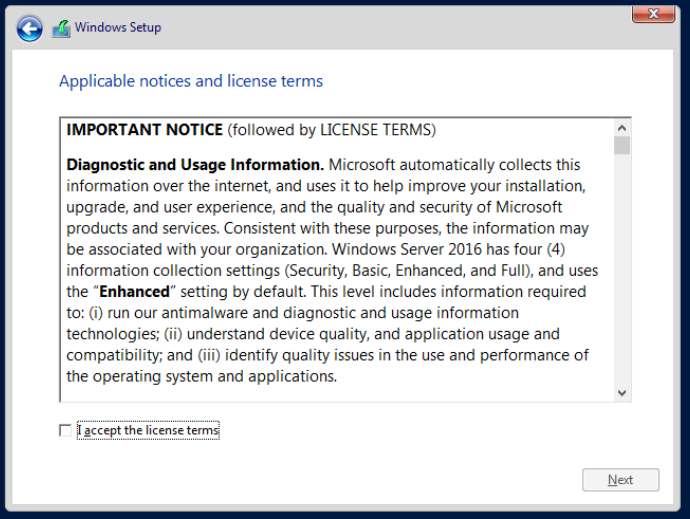Close the Windows Setup window
690x519 pixels.
pos(652,13)
